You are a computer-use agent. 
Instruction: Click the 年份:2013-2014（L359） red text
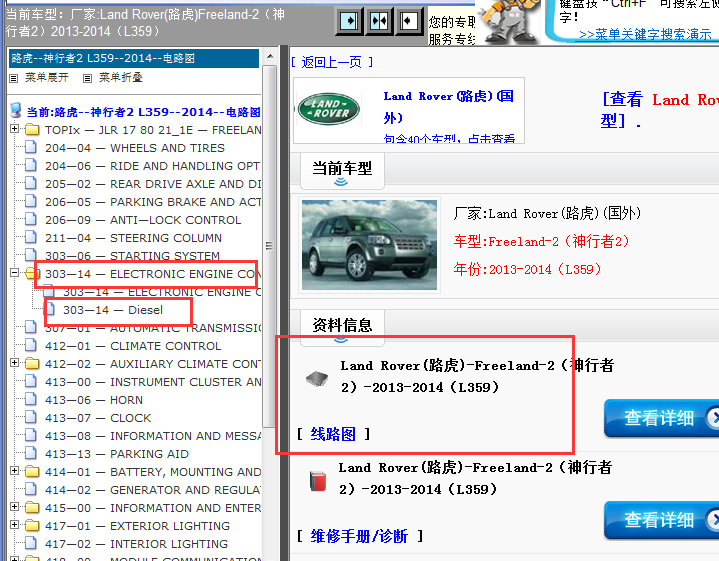[527, 269]
